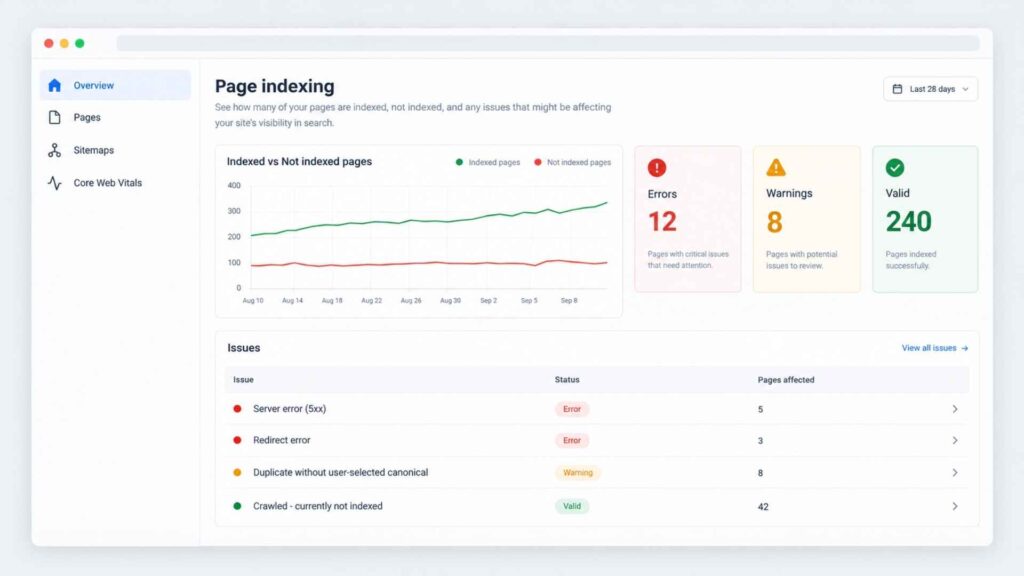Open the Last 28 days dropdown
Screen dimensions: 1024x576
pos(931,89)
